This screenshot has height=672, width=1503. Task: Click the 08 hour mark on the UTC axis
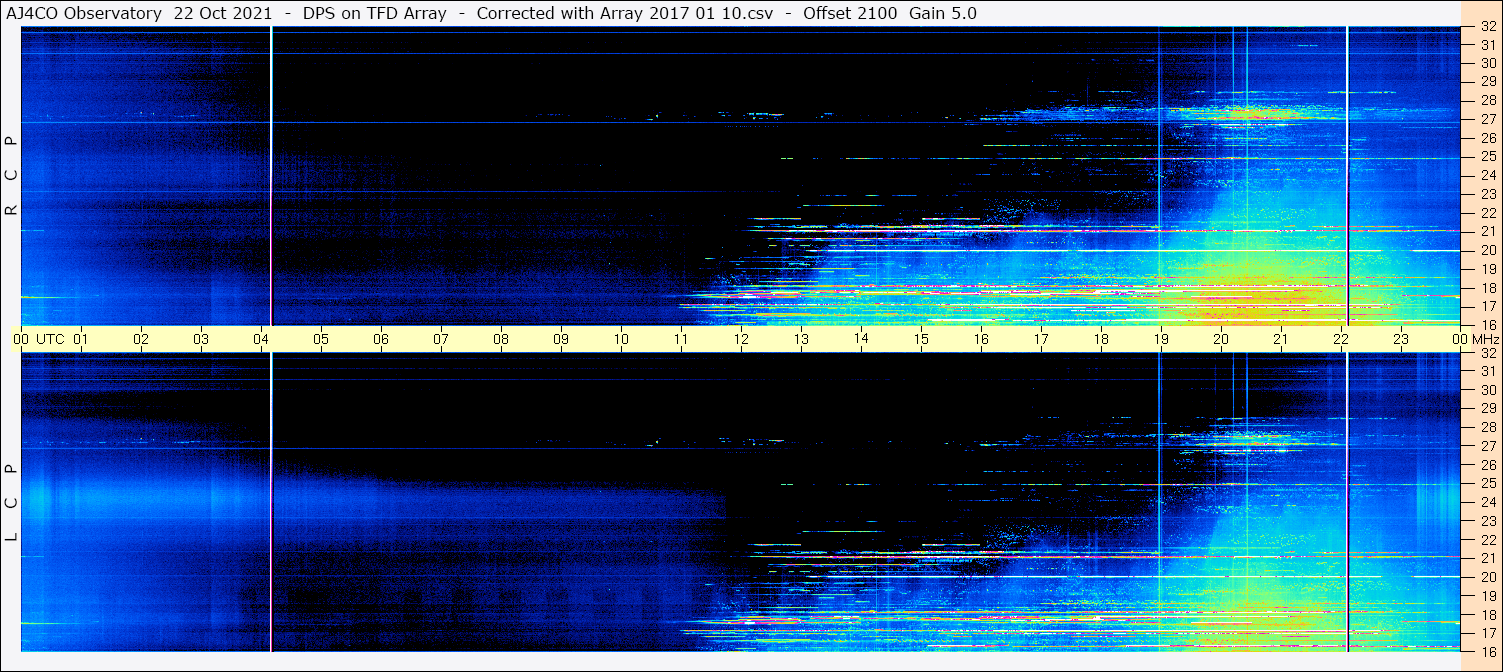coord(501,339)
